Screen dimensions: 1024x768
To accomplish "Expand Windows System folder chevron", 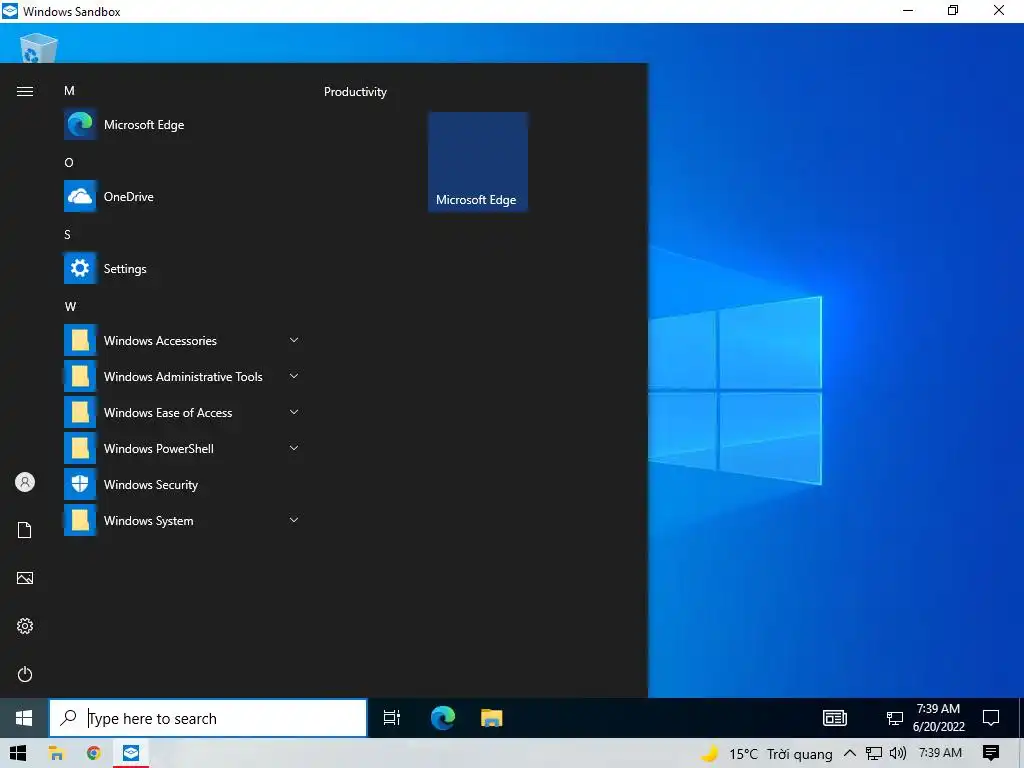I will pyautogui.click(x=294, y=520).
